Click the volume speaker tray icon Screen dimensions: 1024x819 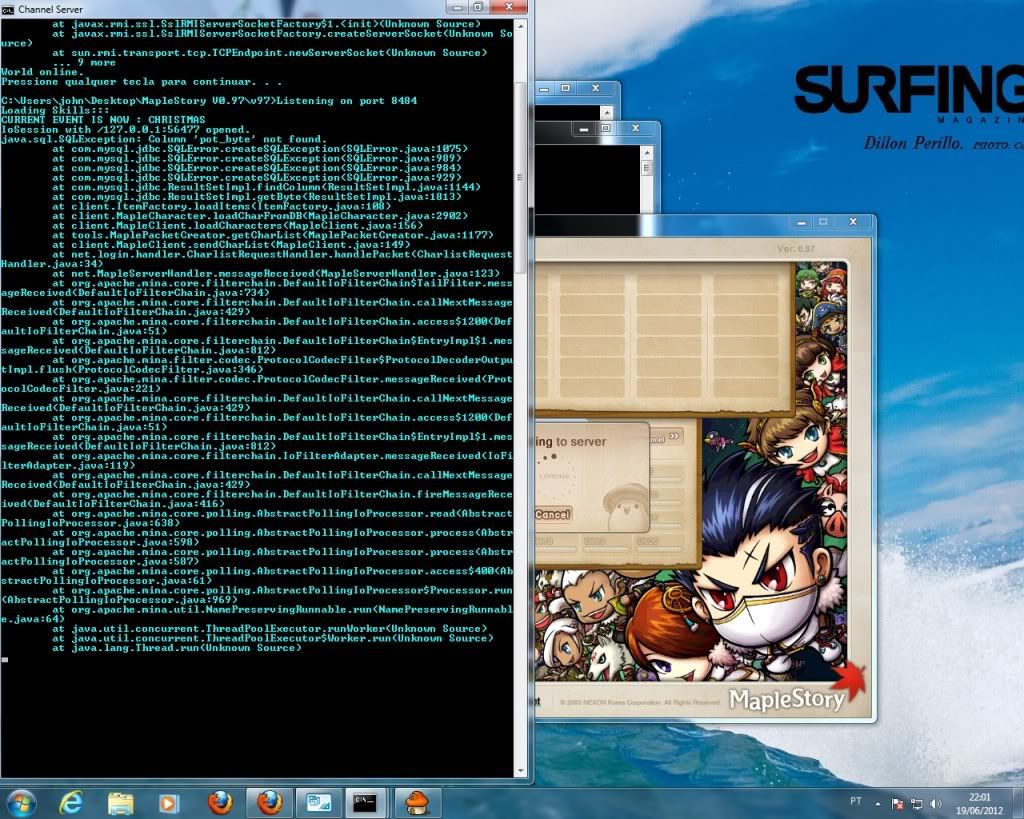tap(936, 803)
